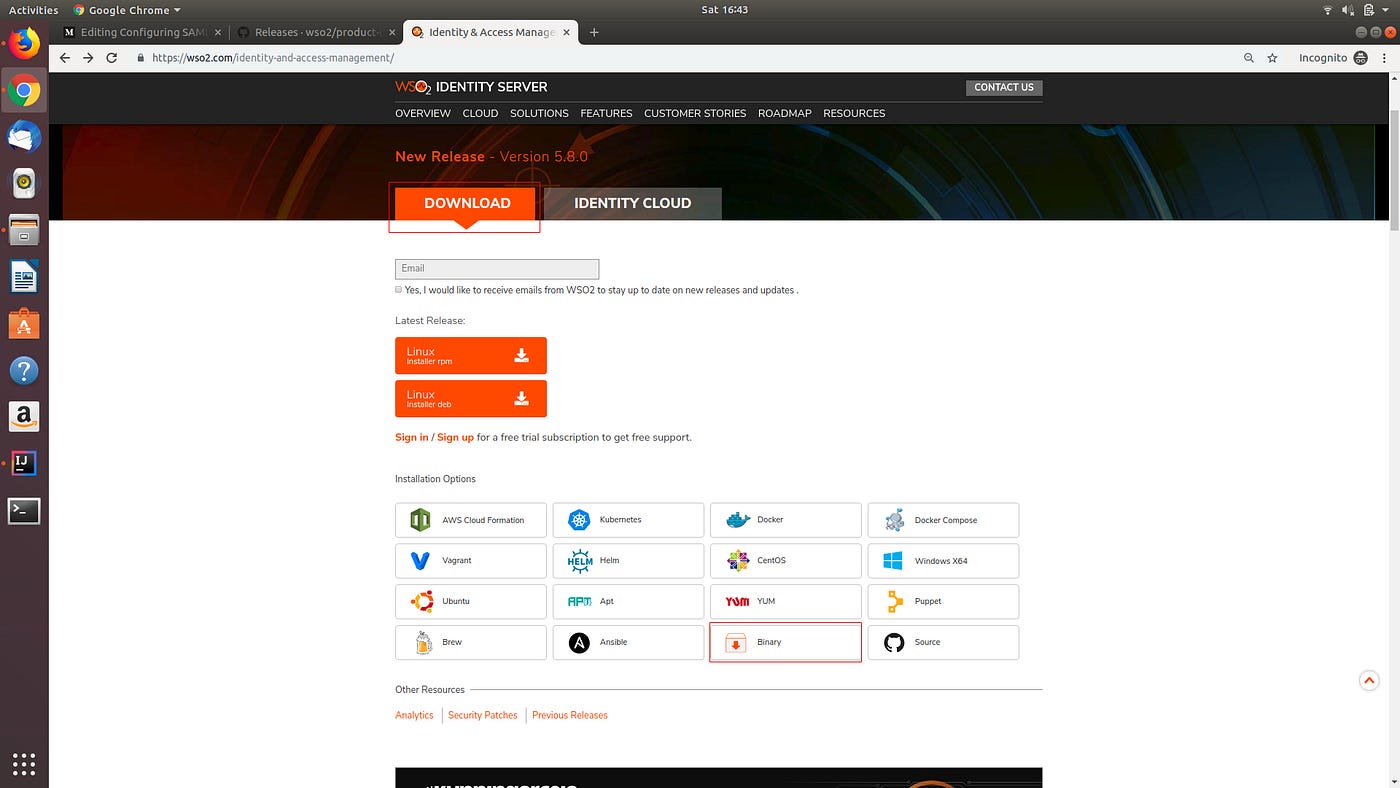Bookmark this page with star icon

(x=1272, y=58)
